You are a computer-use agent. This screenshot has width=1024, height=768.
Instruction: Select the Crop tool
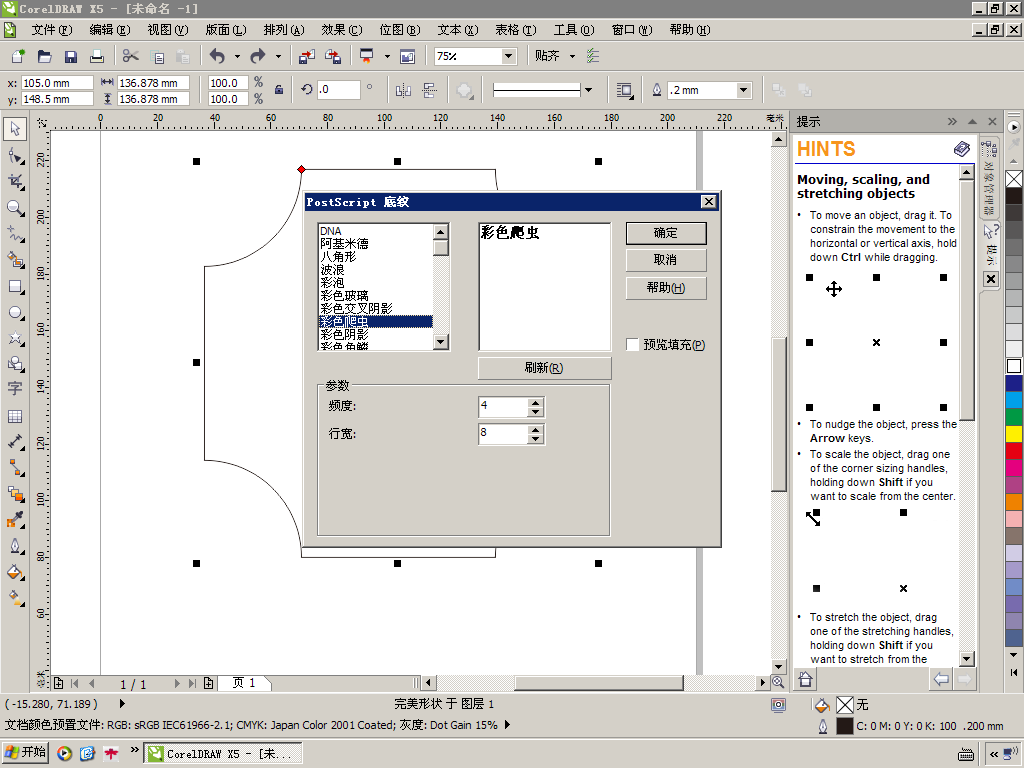[15, 182]
